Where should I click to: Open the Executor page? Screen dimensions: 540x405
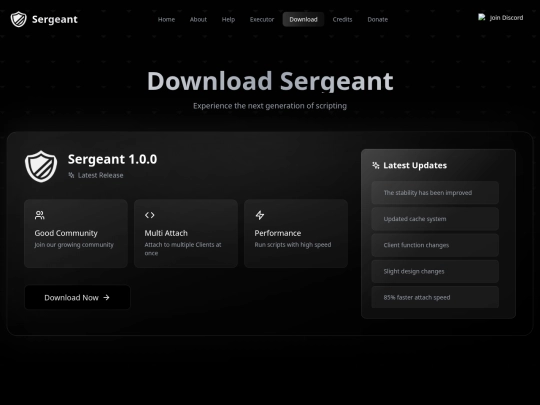click(x=262, y=19)
